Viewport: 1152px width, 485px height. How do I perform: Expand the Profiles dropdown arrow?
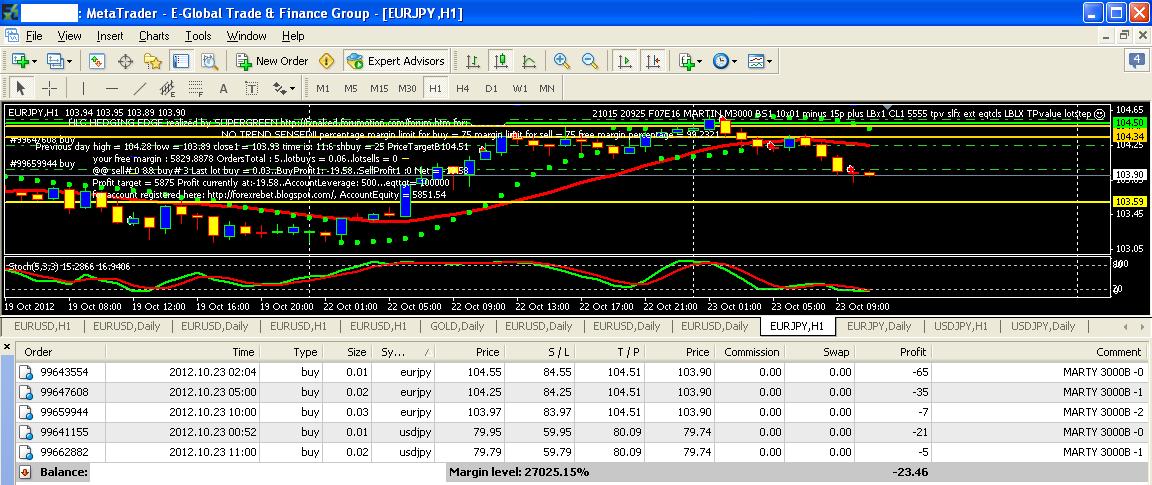69,61
